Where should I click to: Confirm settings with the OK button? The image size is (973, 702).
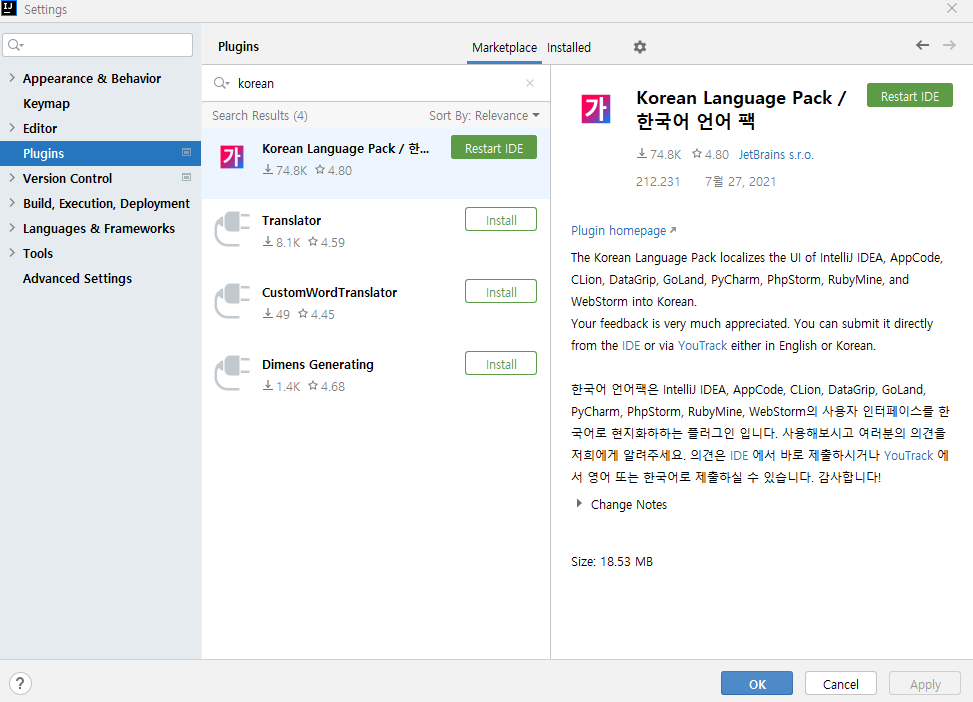tap(756, 683)
